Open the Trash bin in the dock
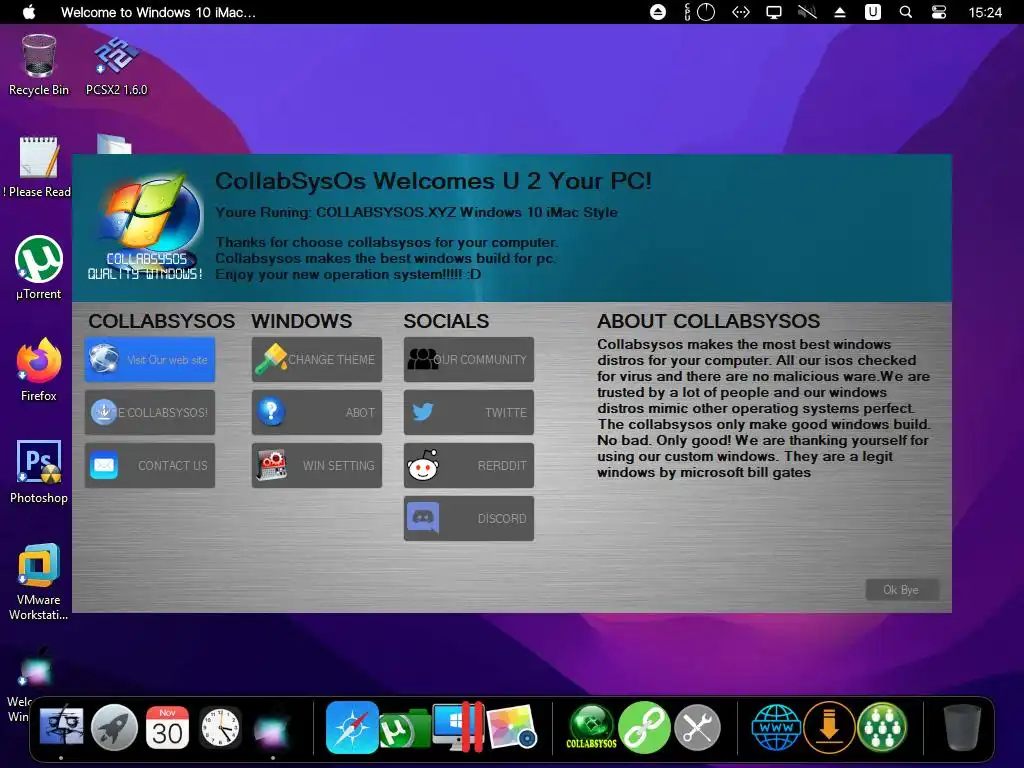This screenshot has height=768, width=1024. coord(962,727)
